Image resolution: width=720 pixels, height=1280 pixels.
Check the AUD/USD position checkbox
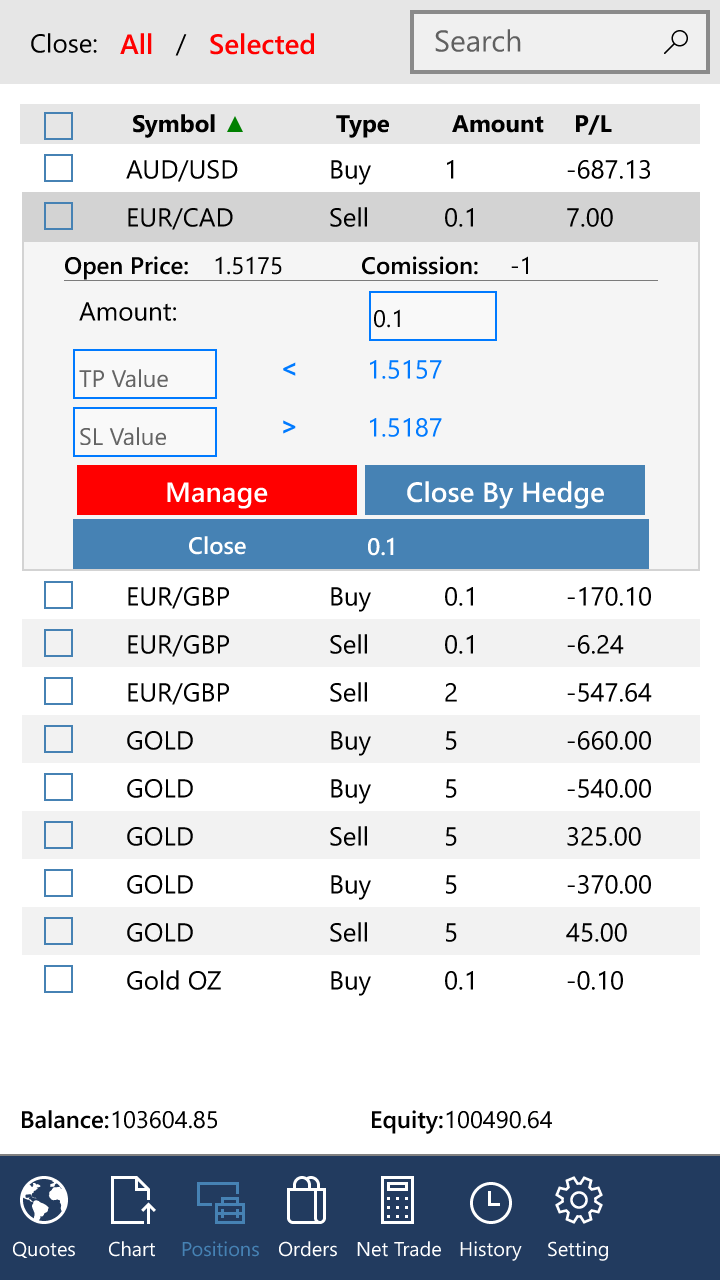point(59,168)
